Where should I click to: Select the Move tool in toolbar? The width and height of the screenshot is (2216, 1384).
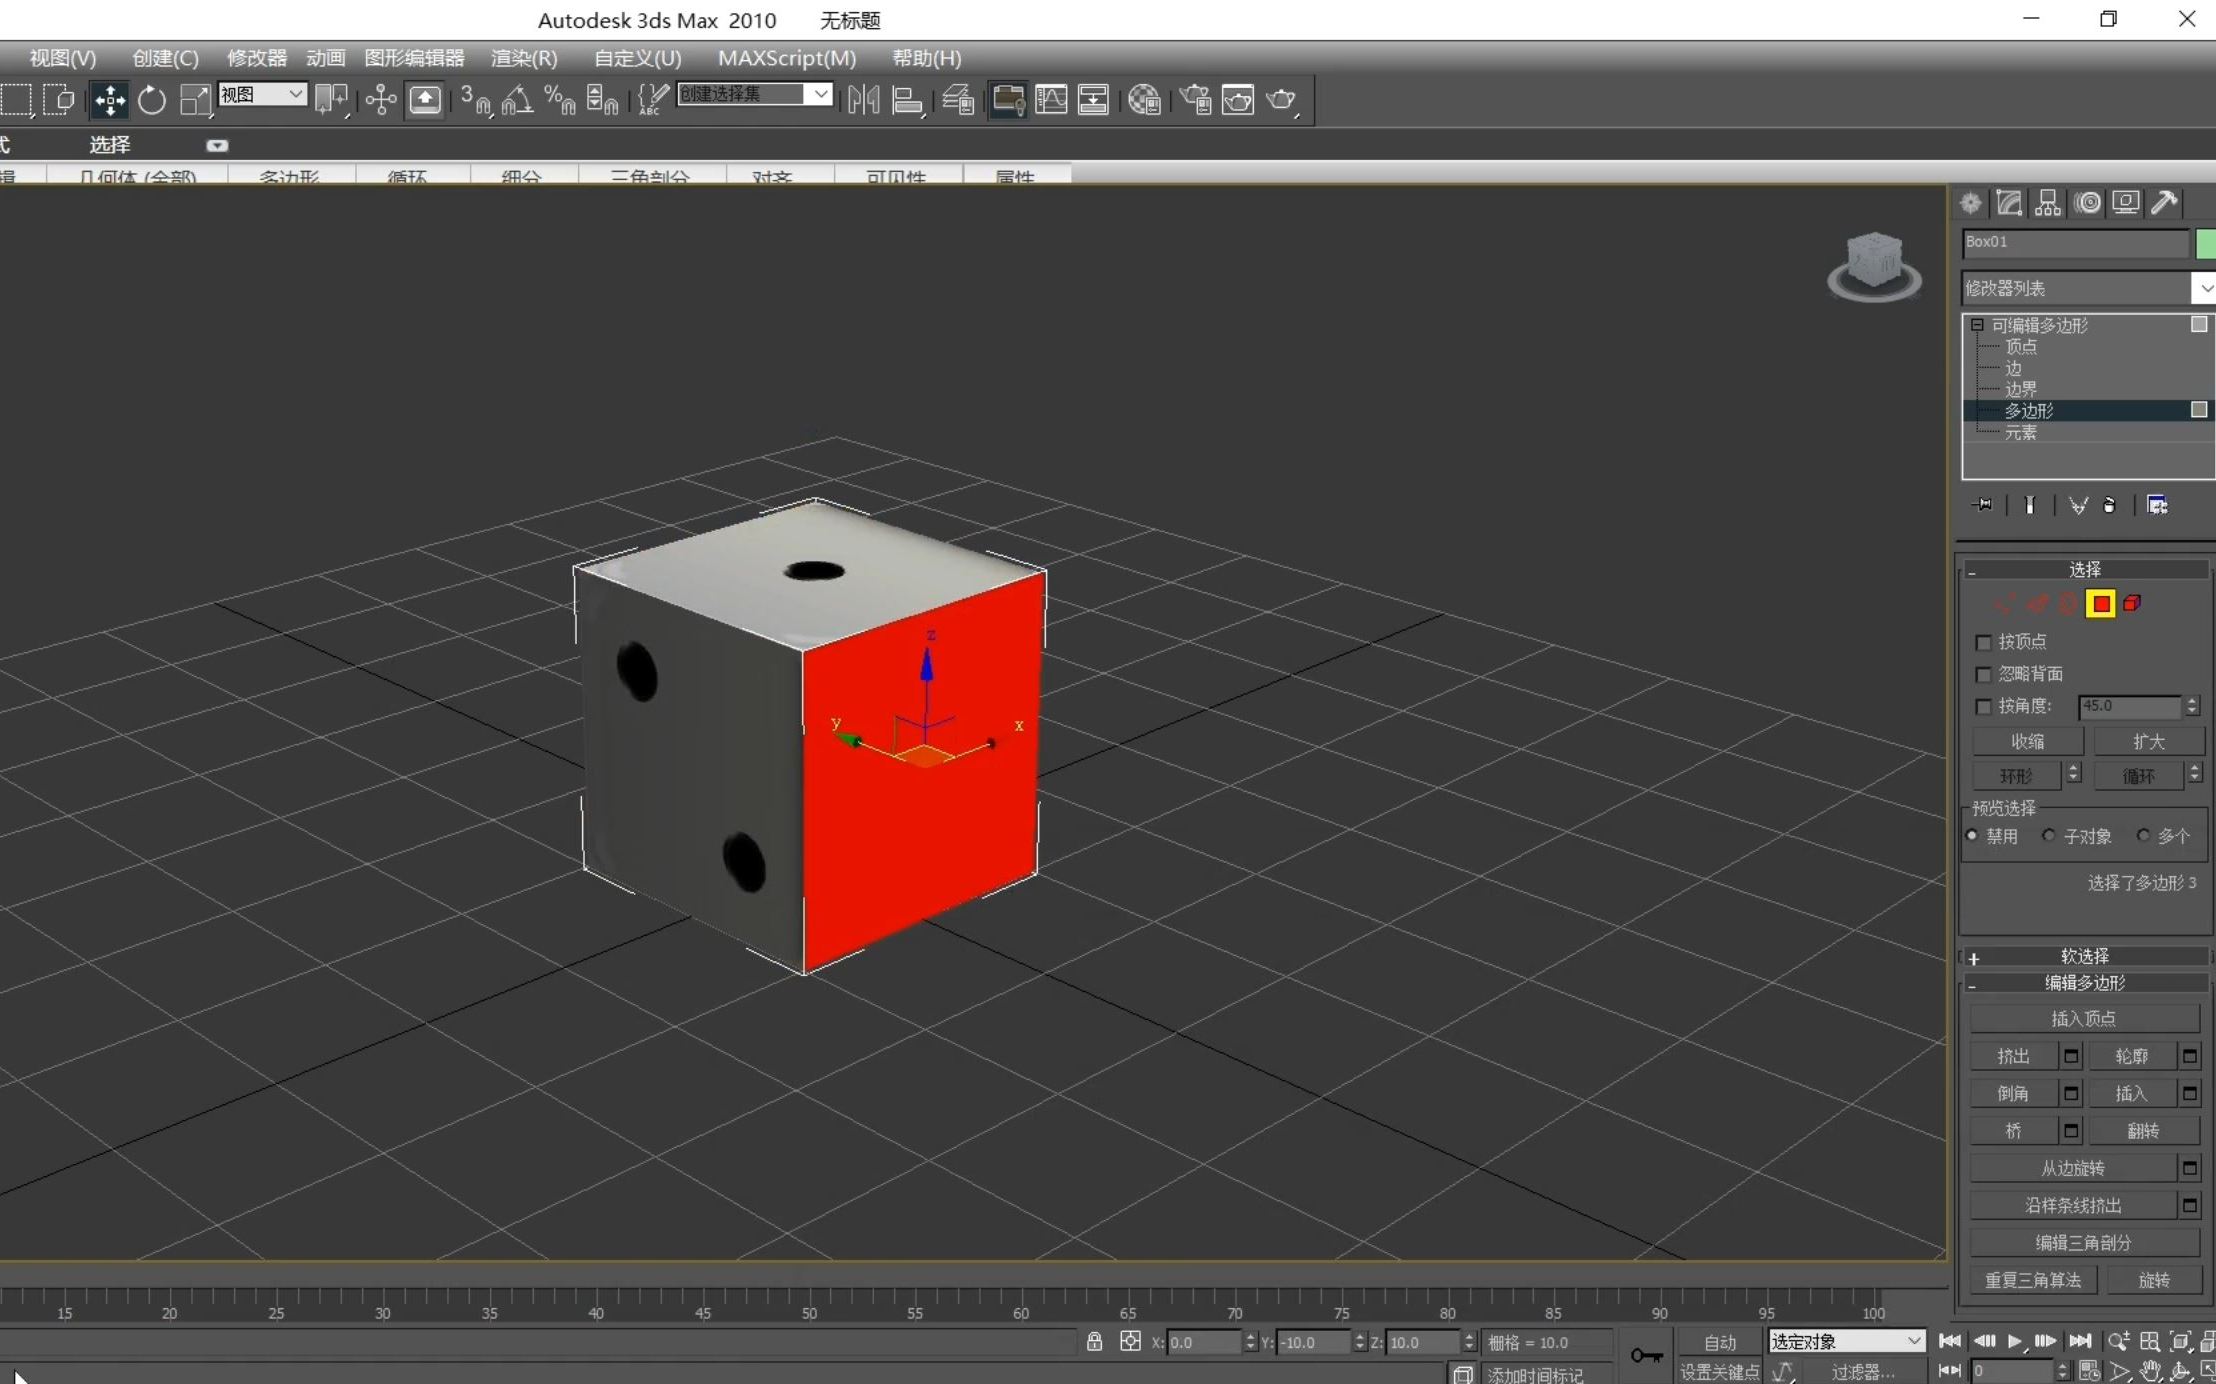tap(109, 100)
